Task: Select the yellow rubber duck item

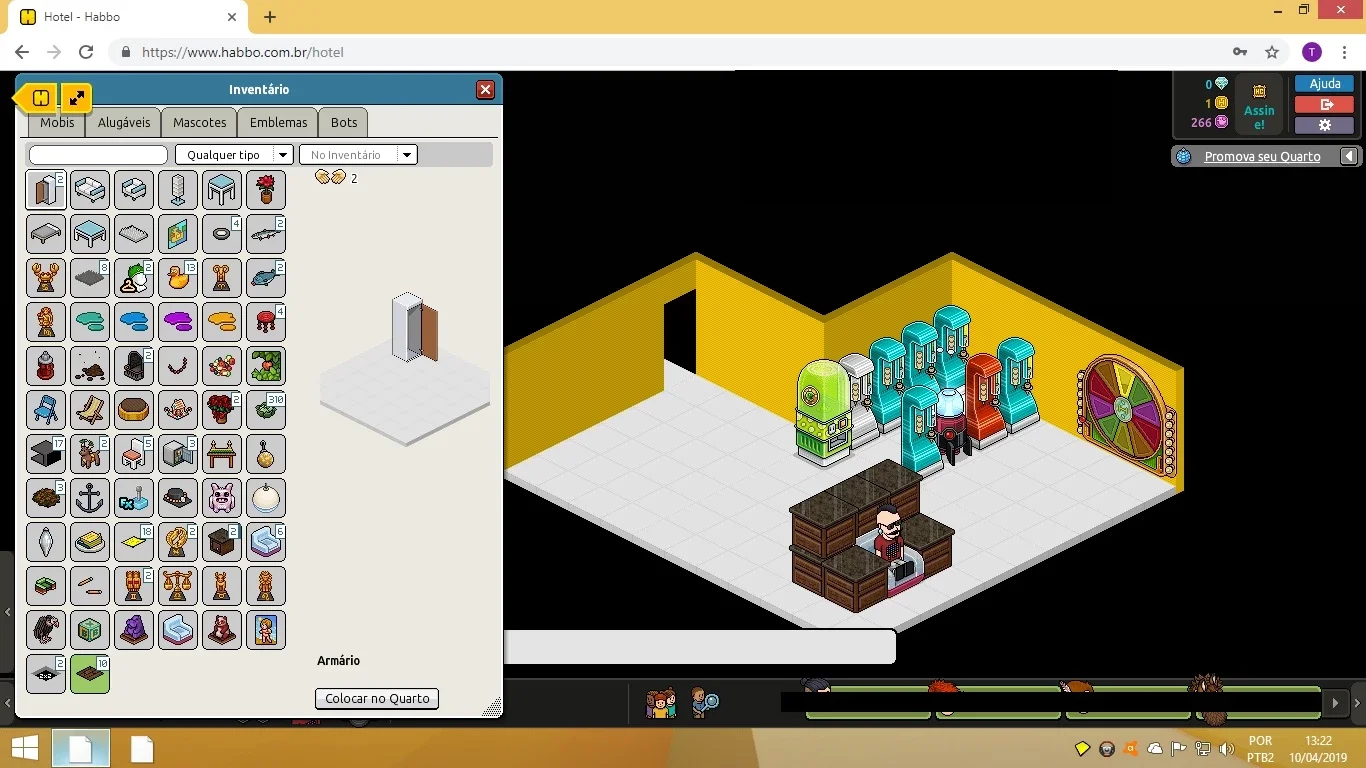Action: (178, 278)
